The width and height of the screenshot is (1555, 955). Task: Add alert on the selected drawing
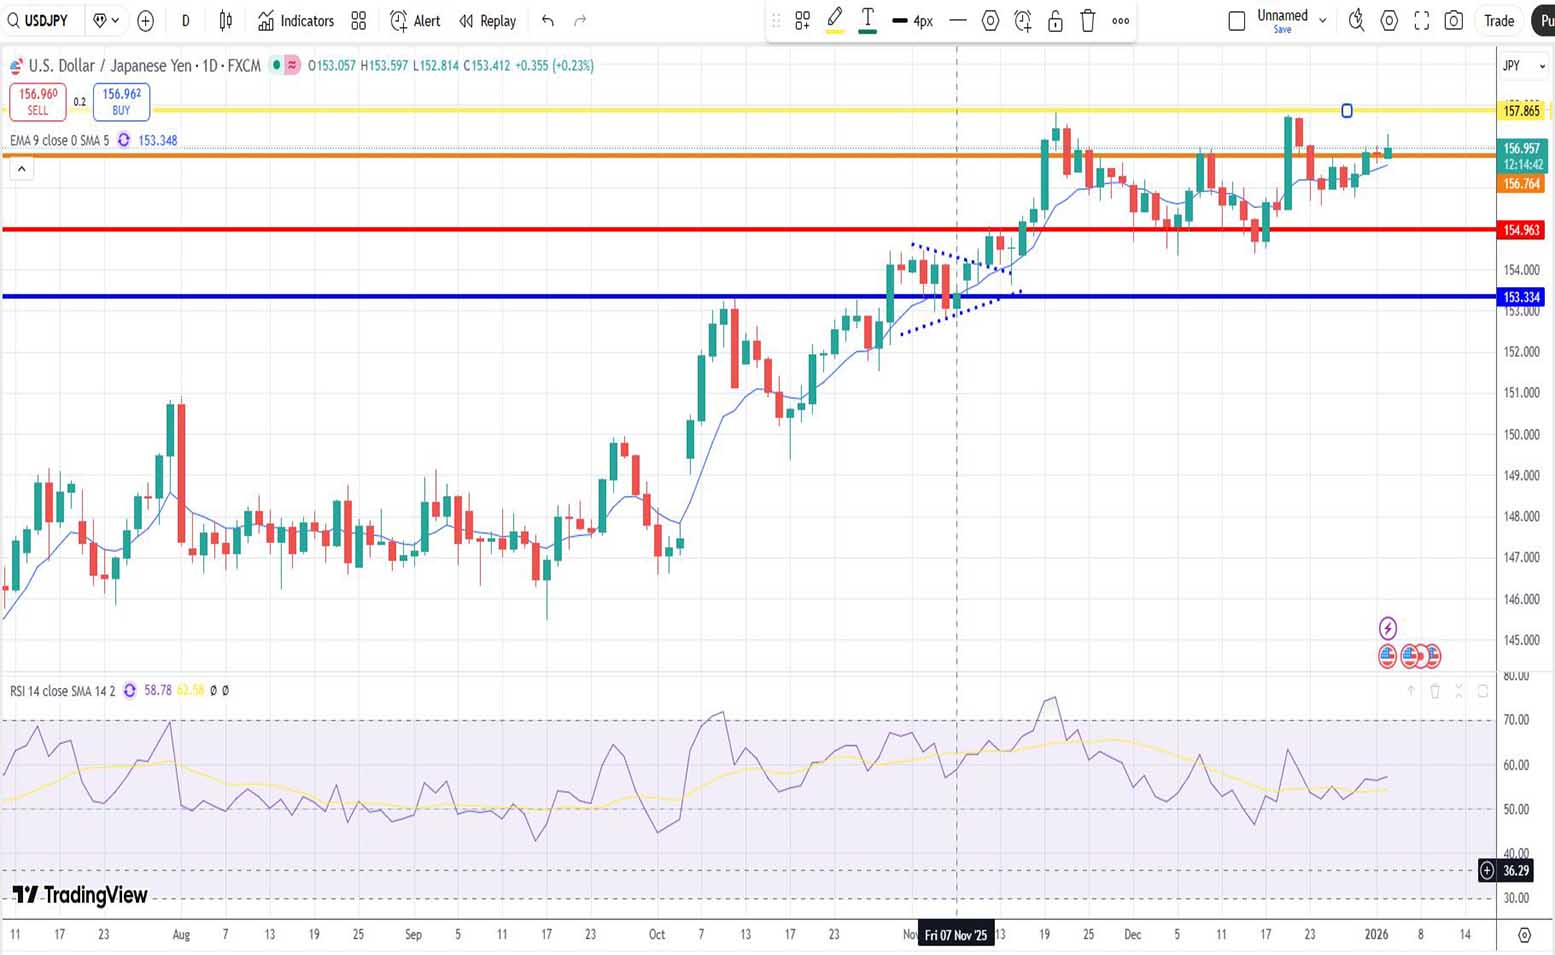pos(1022,20)
